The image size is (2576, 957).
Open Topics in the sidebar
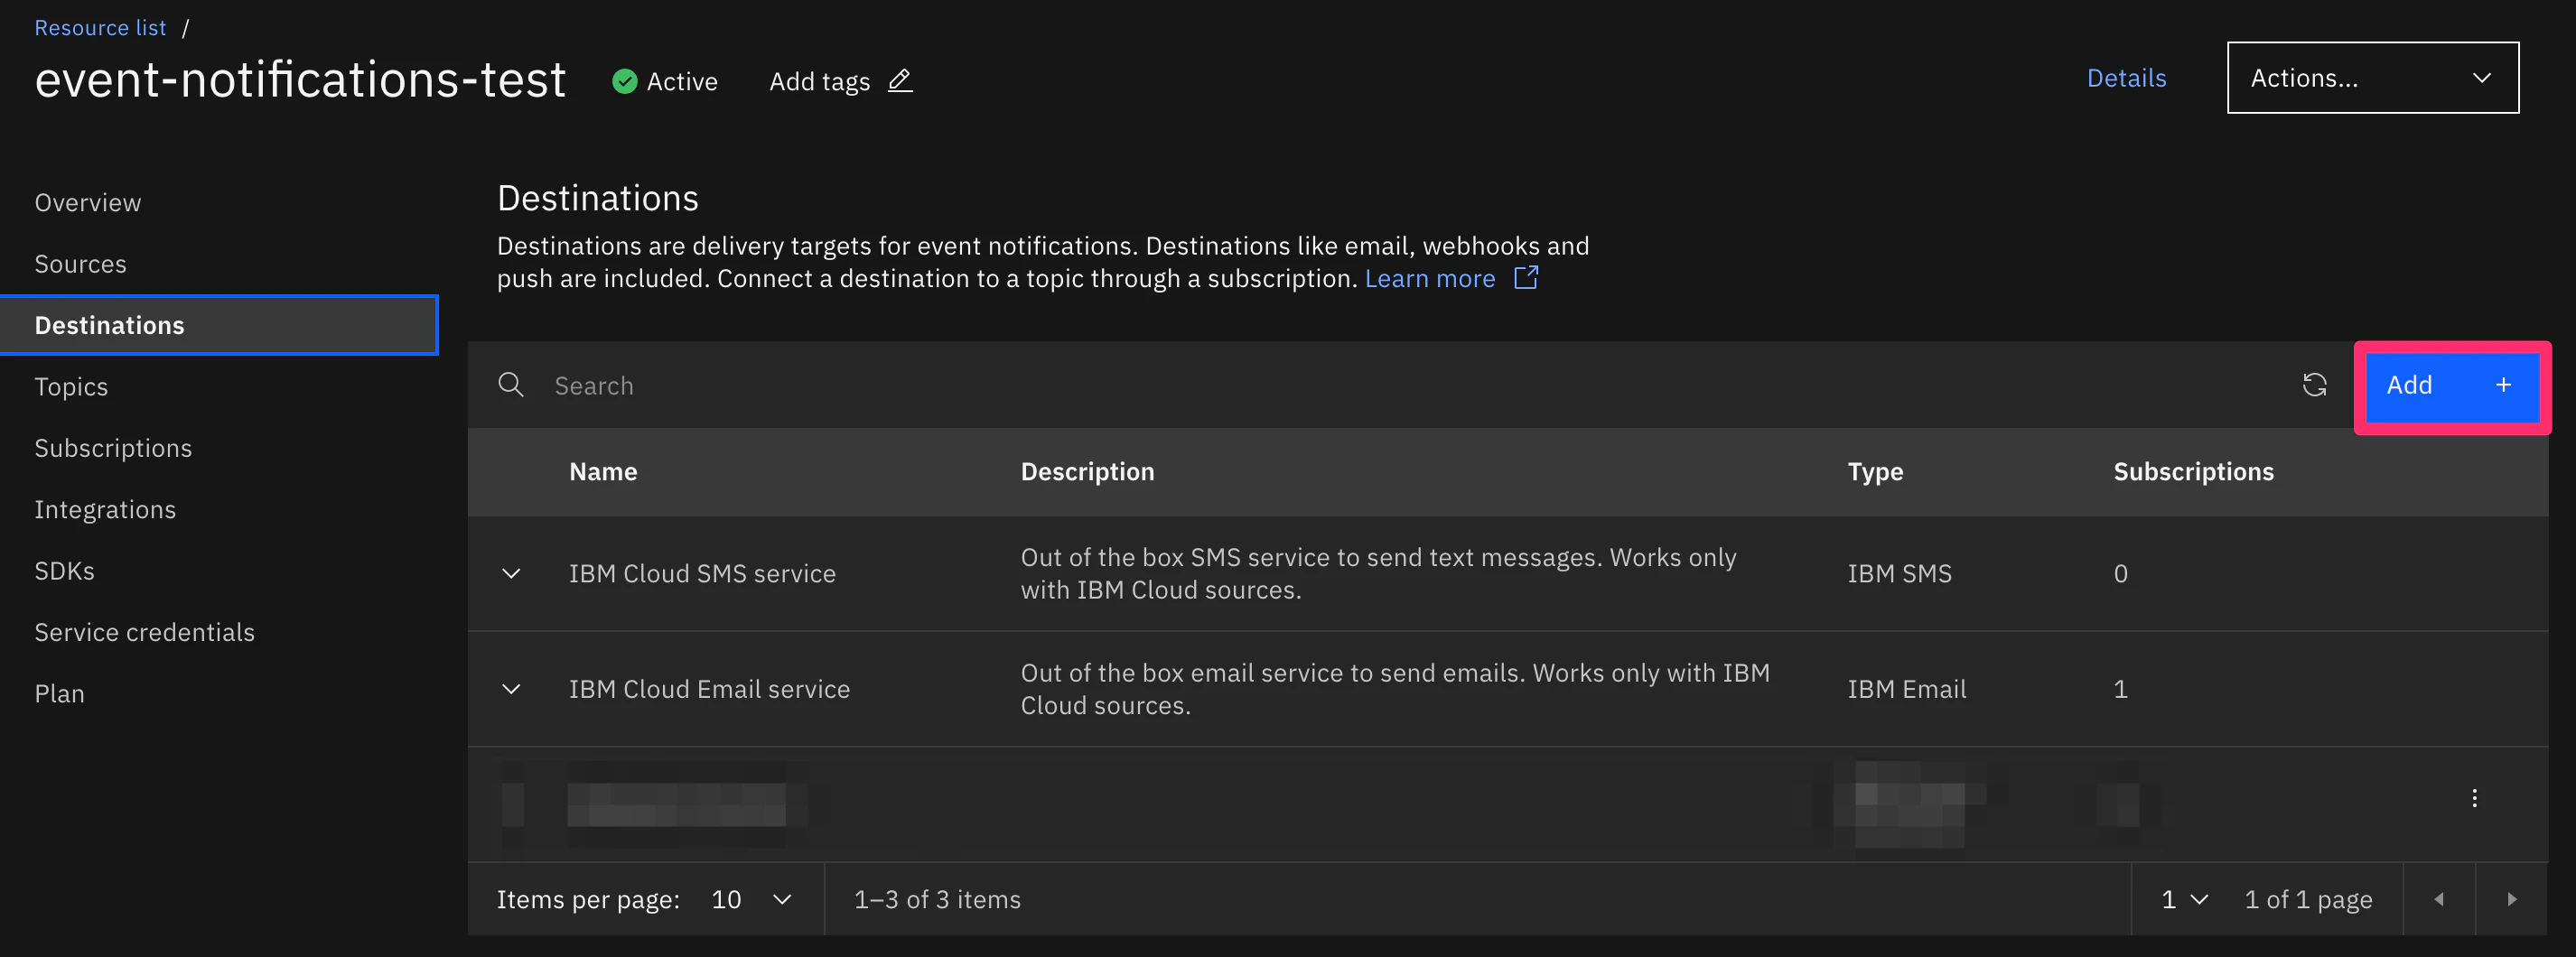[x=71, y=387]
